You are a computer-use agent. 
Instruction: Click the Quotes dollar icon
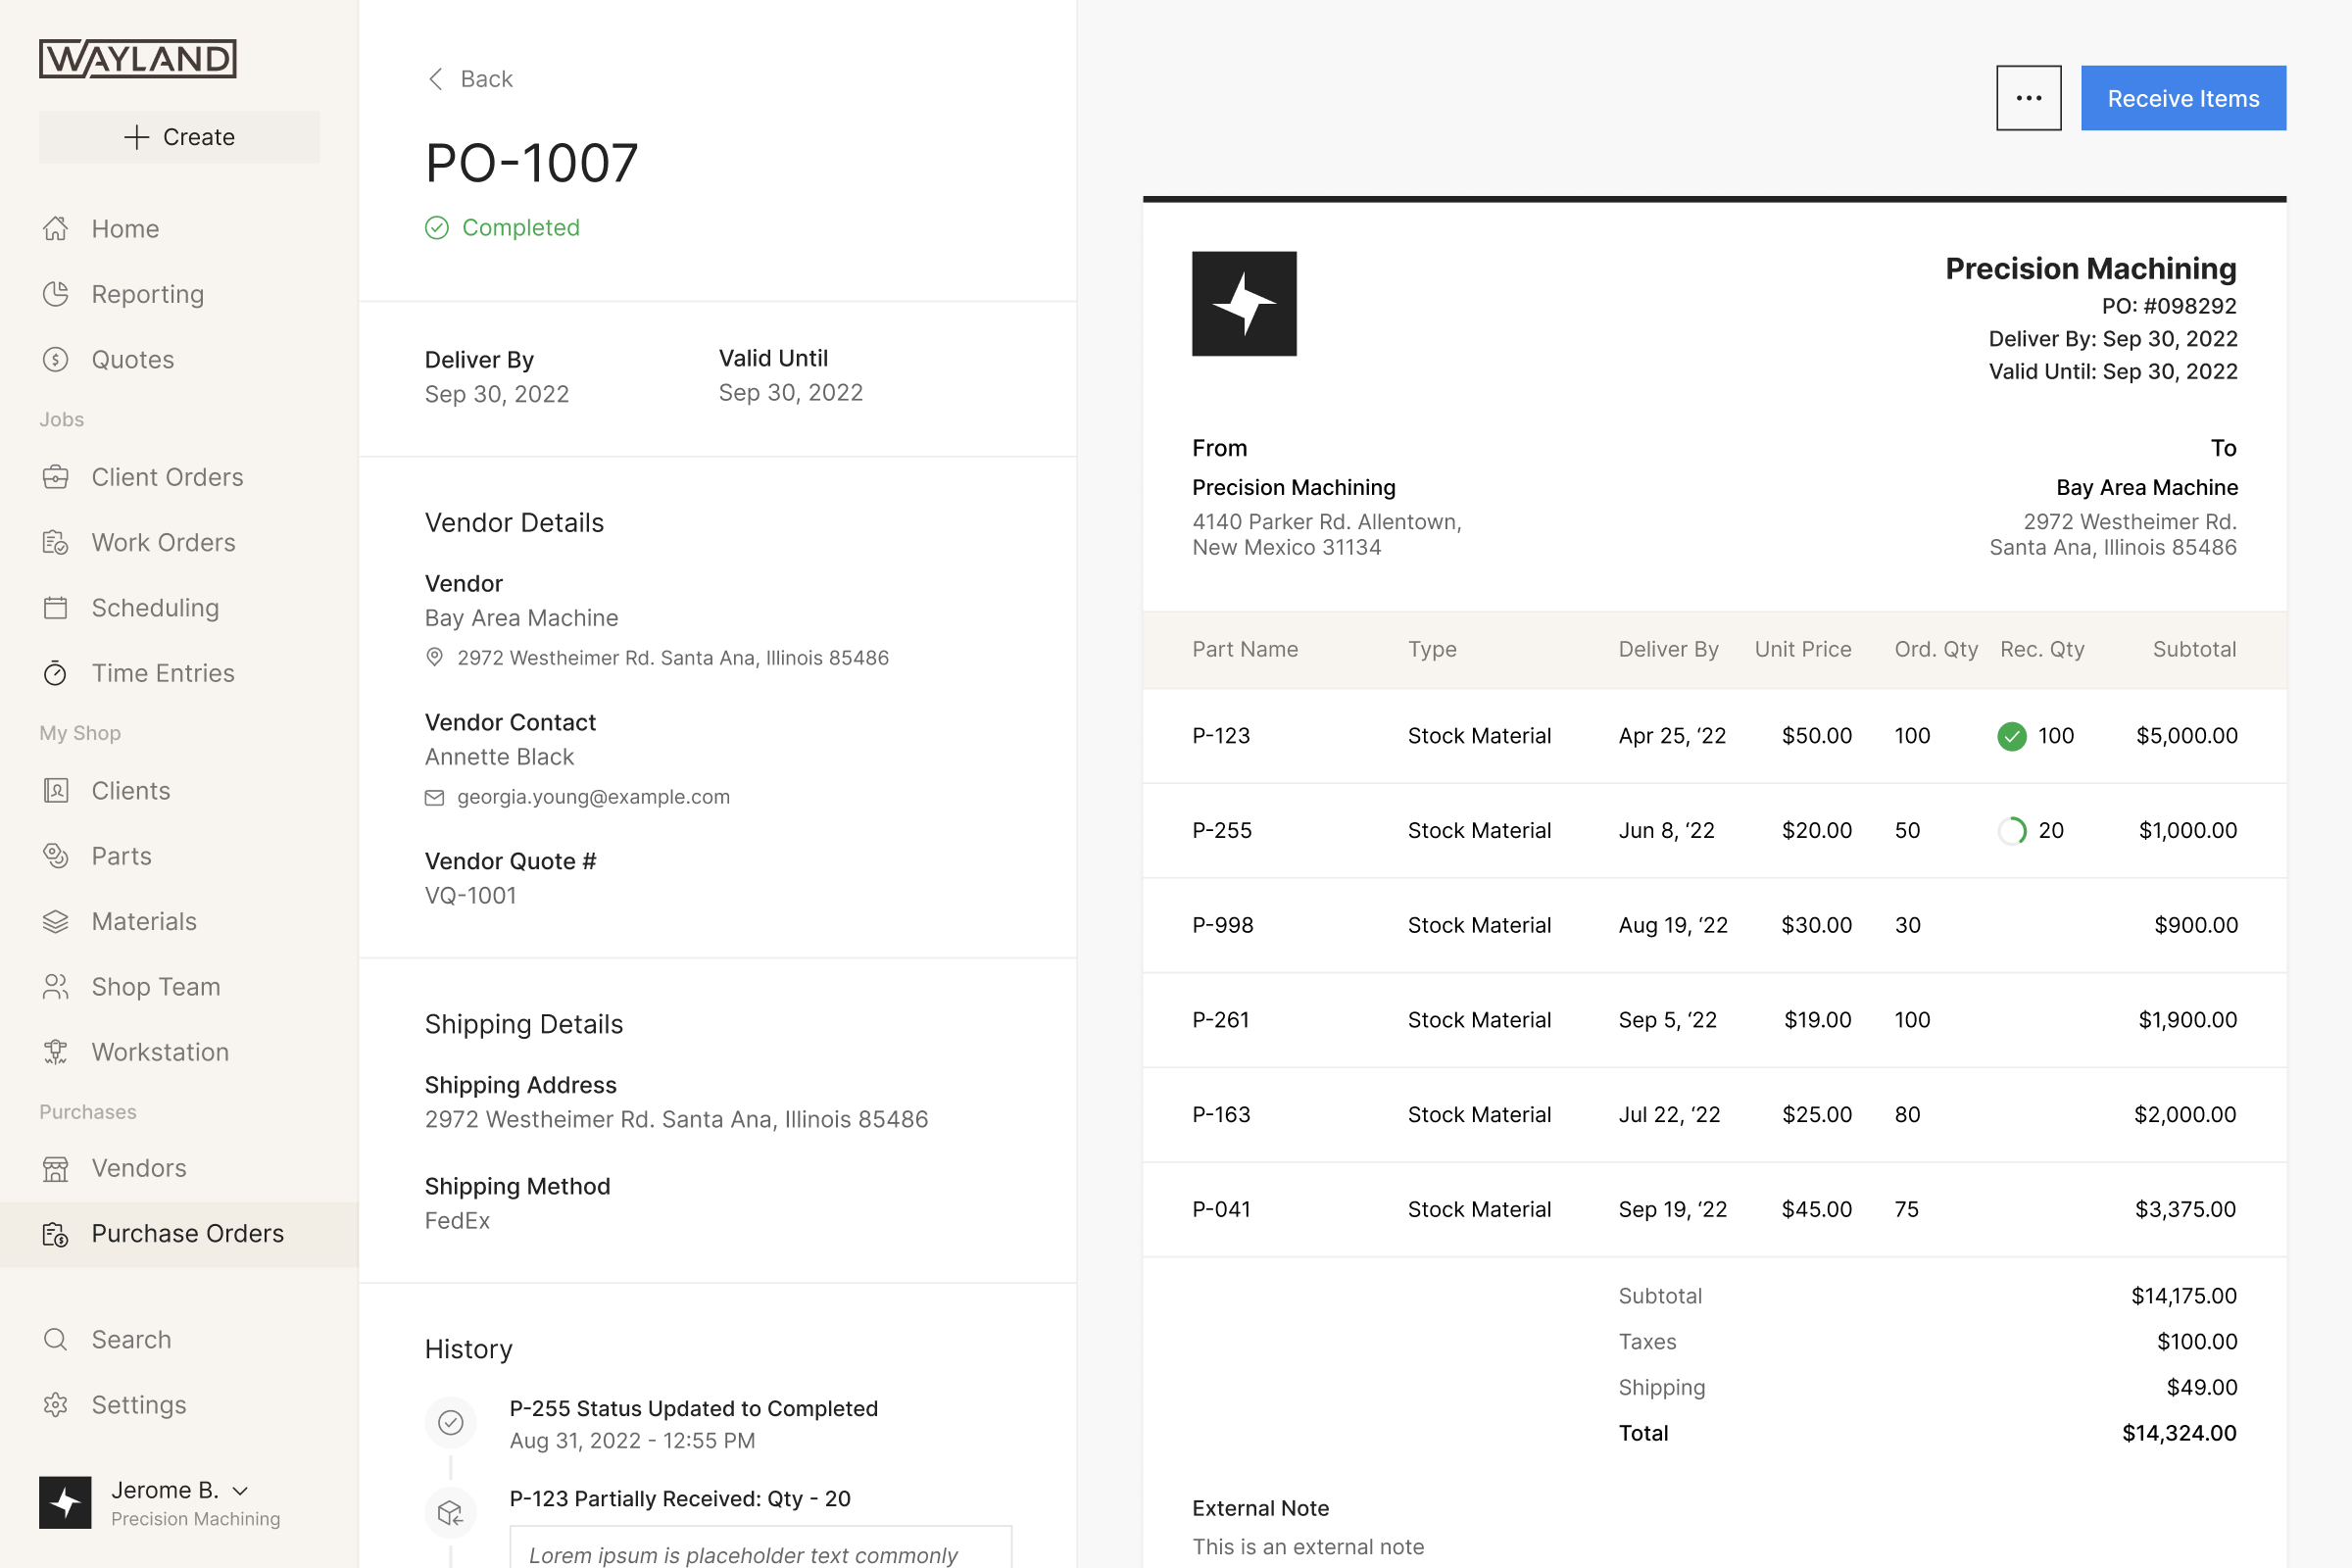pyautogui.click(x=56, y=360)
